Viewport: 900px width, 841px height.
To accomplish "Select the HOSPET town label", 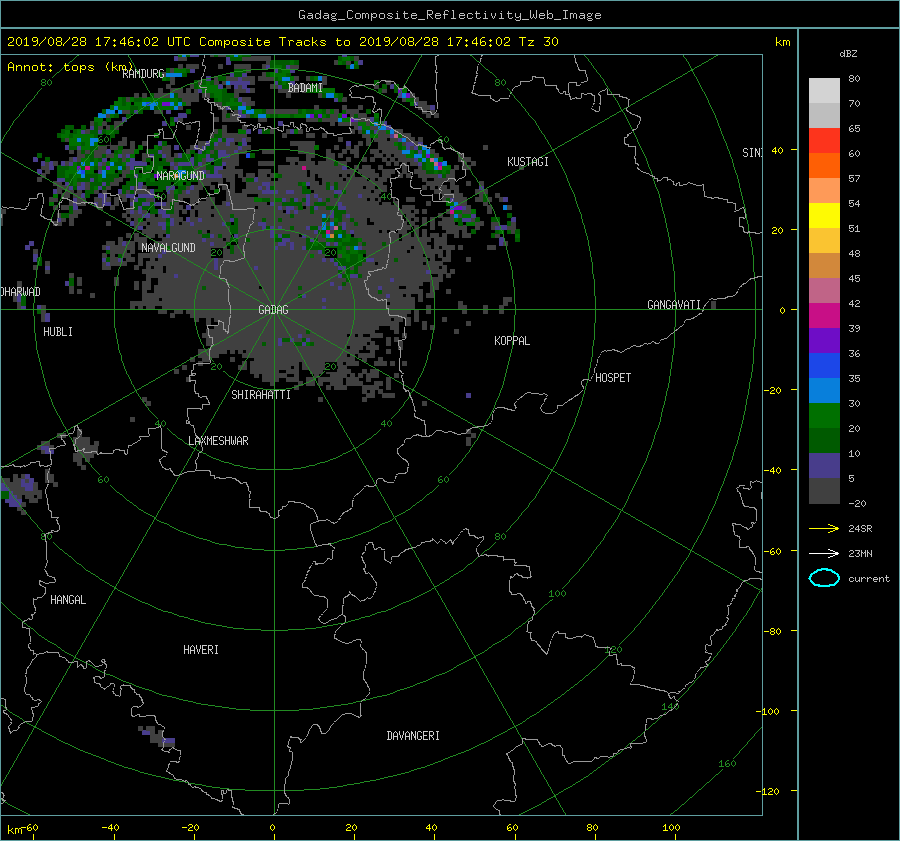I will click(613, 378).
